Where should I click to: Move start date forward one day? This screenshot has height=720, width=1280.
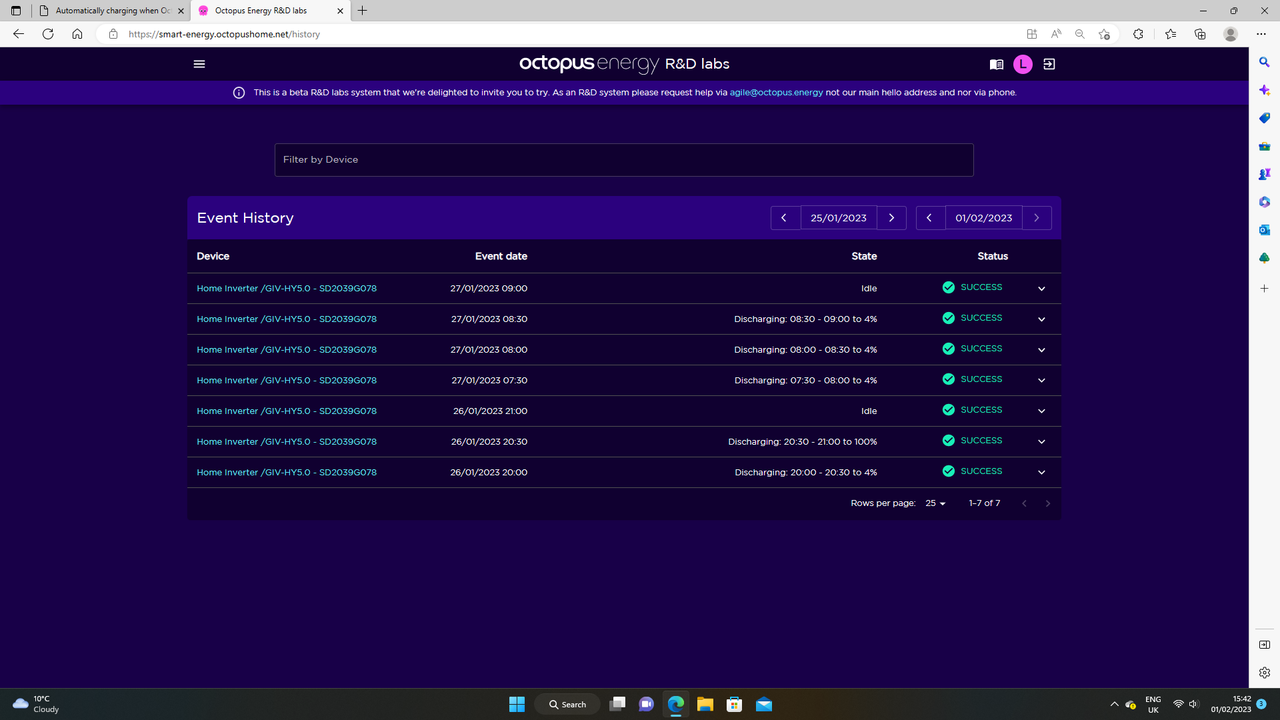coord(892,218)
